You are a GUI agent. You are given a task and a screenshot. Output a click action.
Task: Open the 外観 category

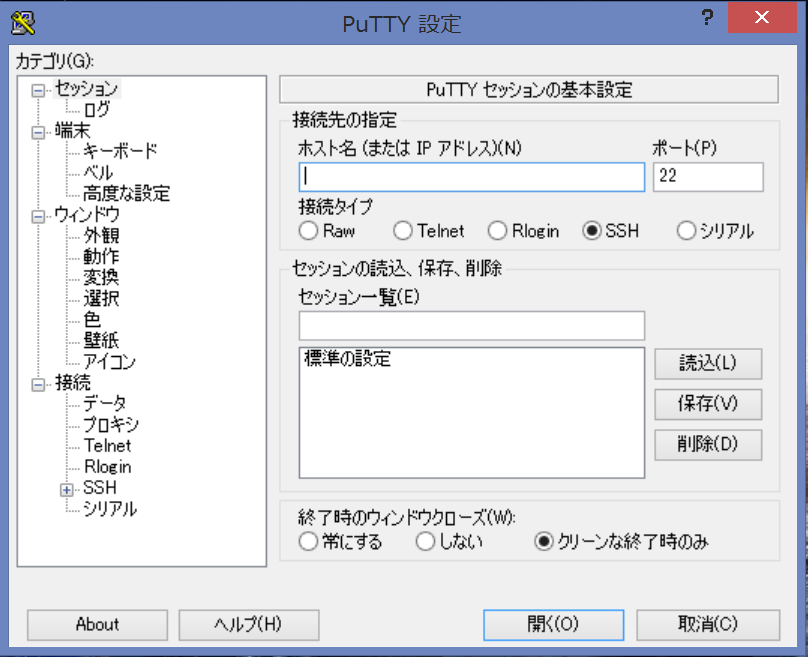tap(102, 235)
